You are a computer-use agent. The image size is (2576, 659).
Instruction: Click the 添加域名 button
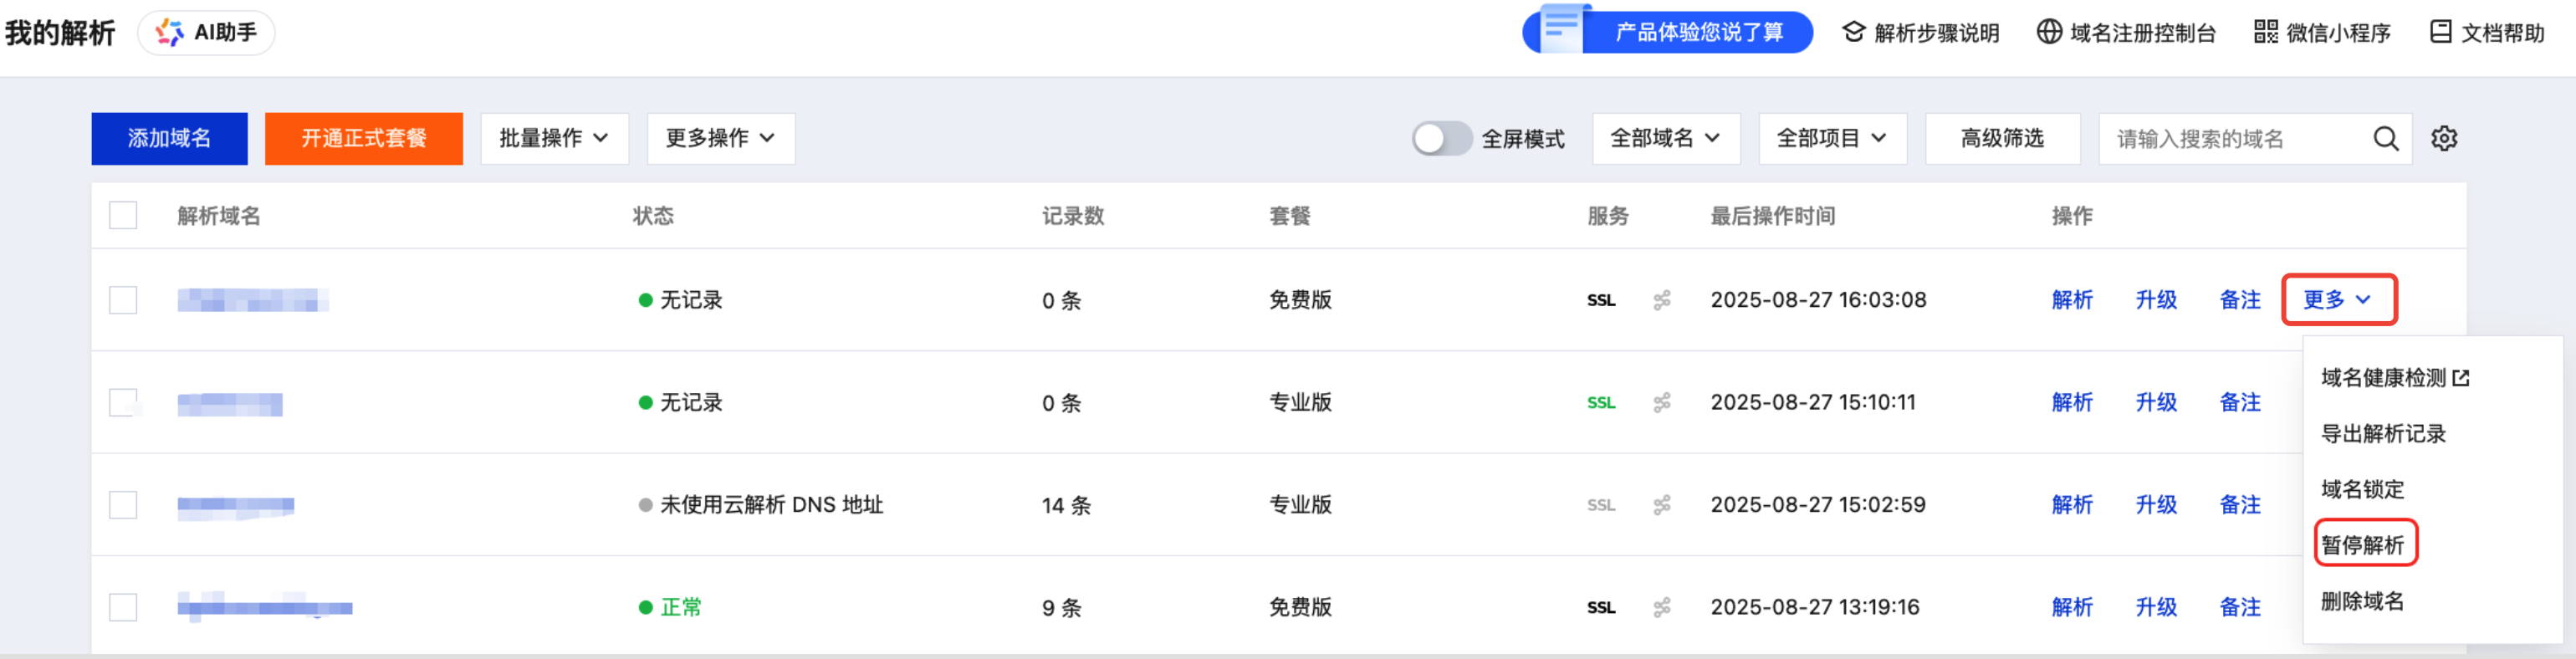pos(169,138)
